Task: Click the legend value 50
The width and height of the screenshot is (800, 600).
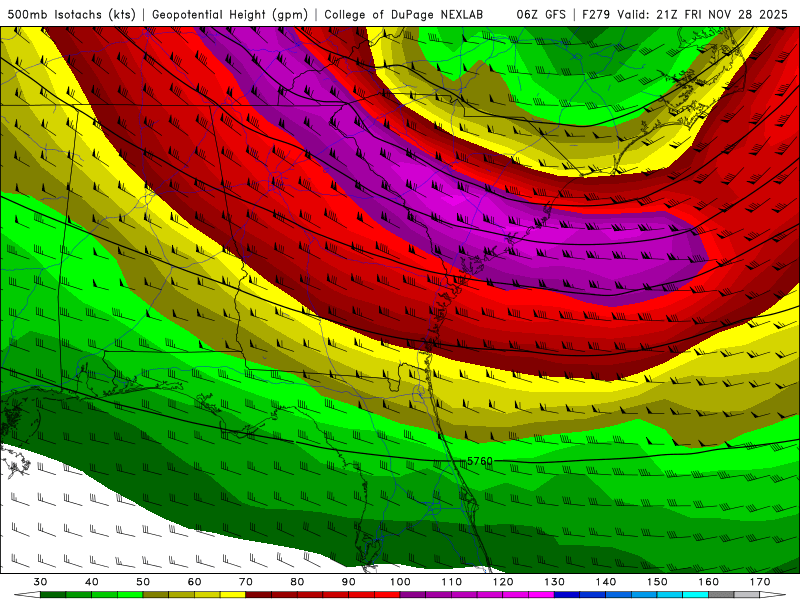Action: [143, 582]
